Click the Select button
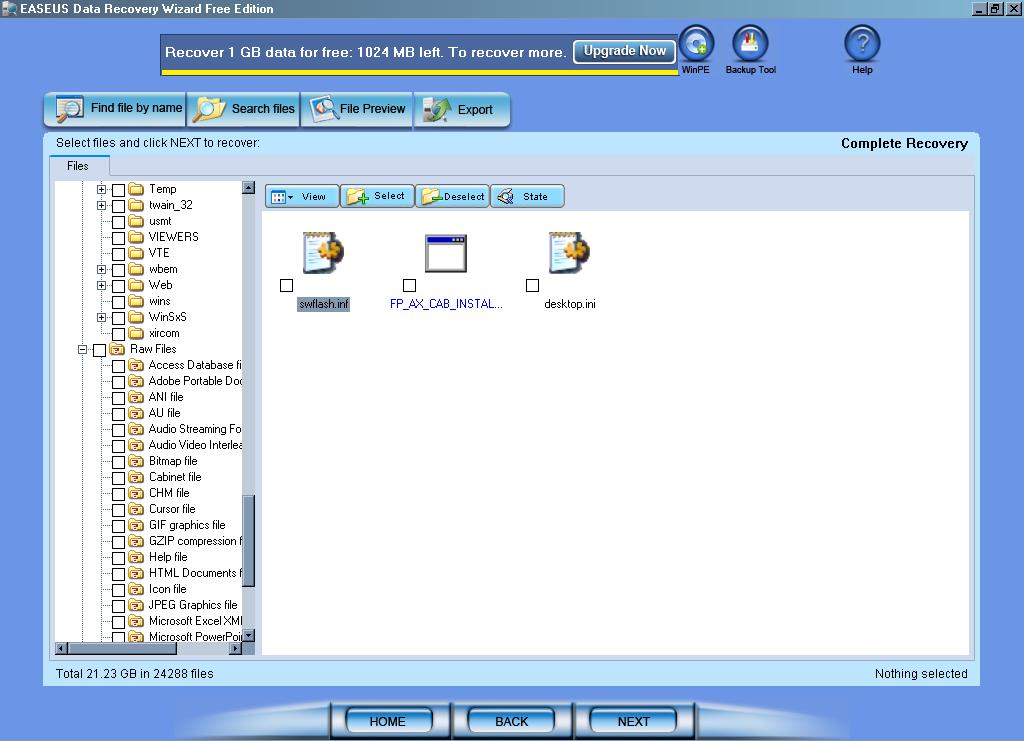1024x741 pixels. [x=377, y=197]
